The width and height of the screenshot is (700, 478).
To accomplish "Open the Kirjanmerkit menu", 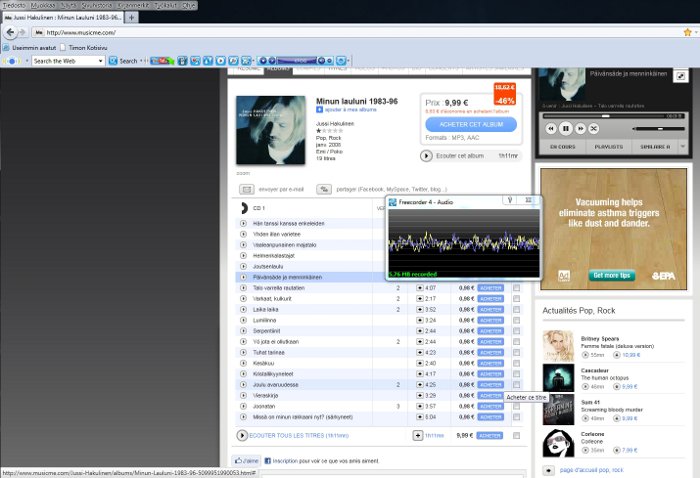I will click(133, 5).
